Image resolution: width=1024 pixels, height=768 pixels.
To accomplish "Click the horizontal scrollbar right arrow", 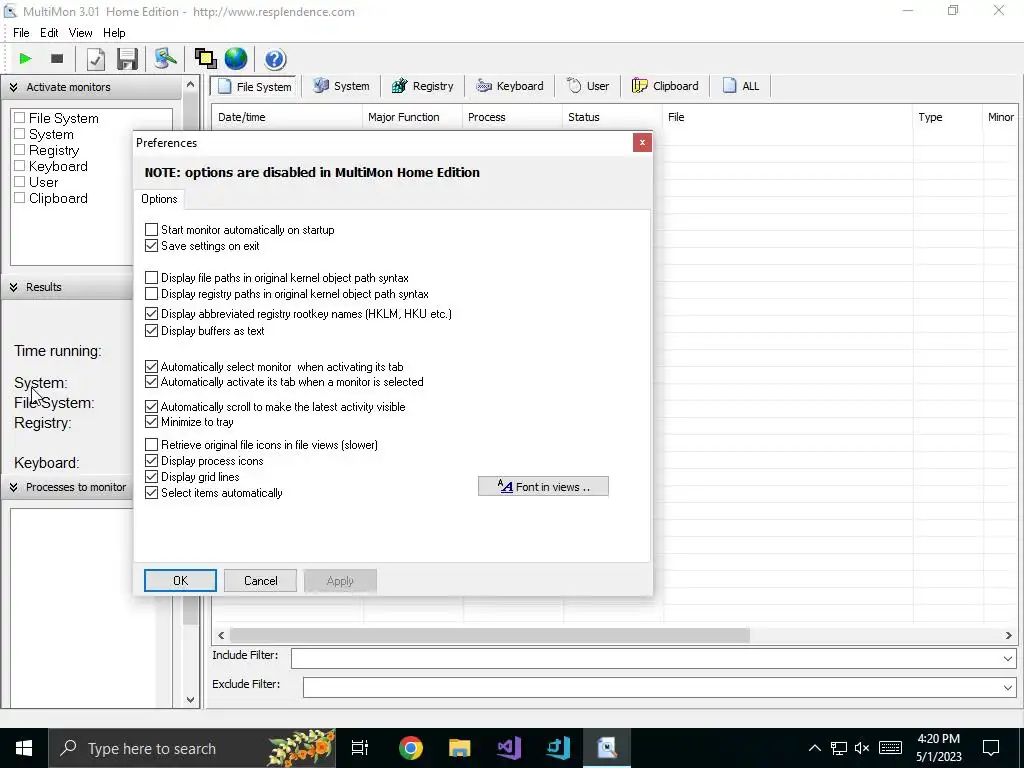I will point(1008,635).
